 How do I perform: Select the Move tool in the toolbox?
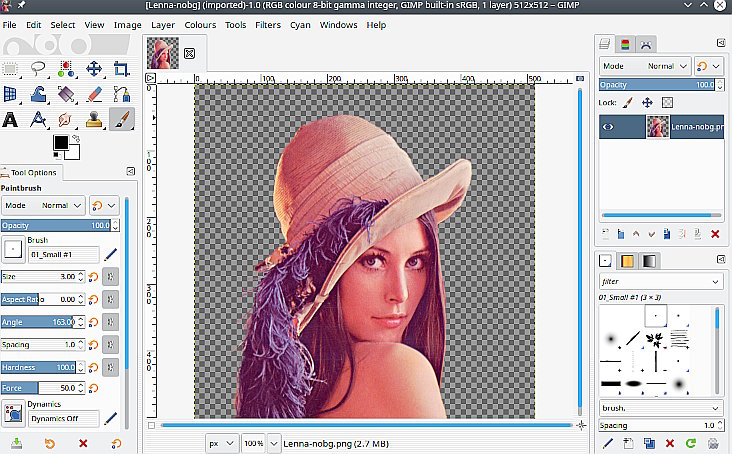94,69
